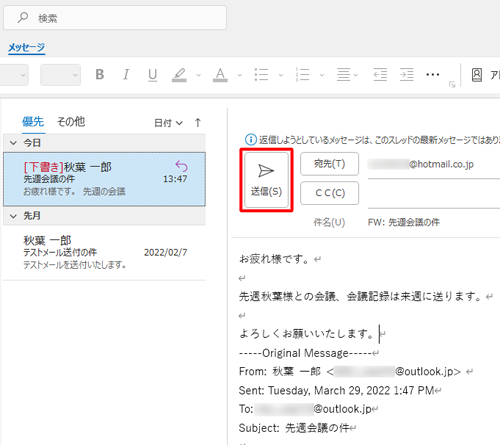Click the Subject: 先週会議の件 line

point(294,428)
